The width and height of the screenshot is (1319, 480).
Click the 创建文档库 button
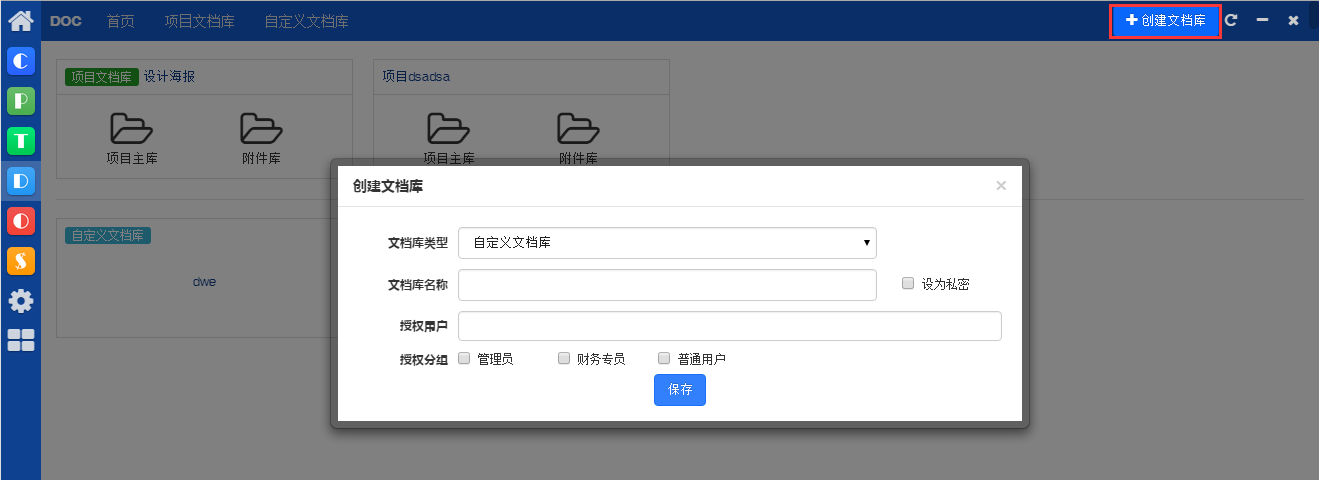1165,20
